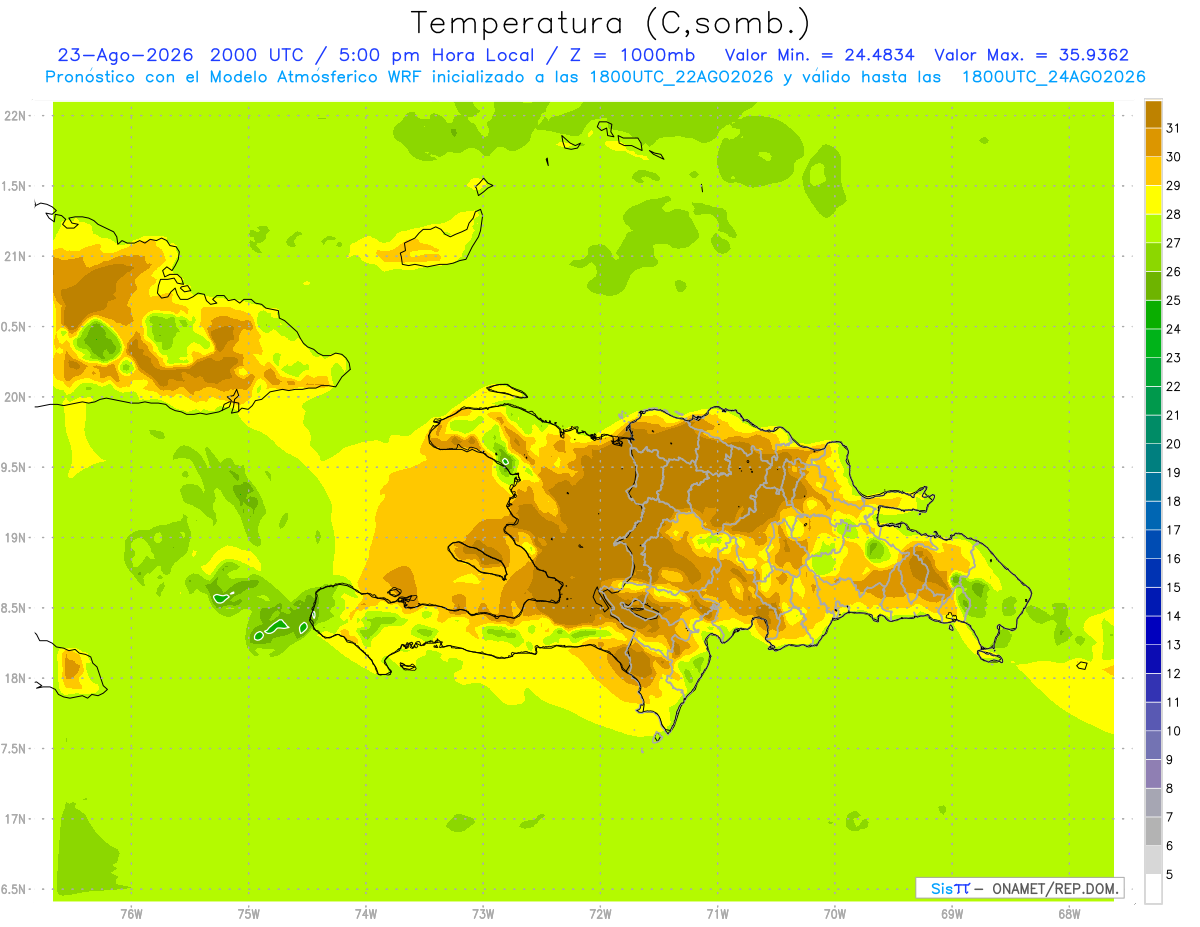The width and height of the screenshot is (1200, 927).
Task: Click the '21N' latitude axis label
Action: click(17, 257)
